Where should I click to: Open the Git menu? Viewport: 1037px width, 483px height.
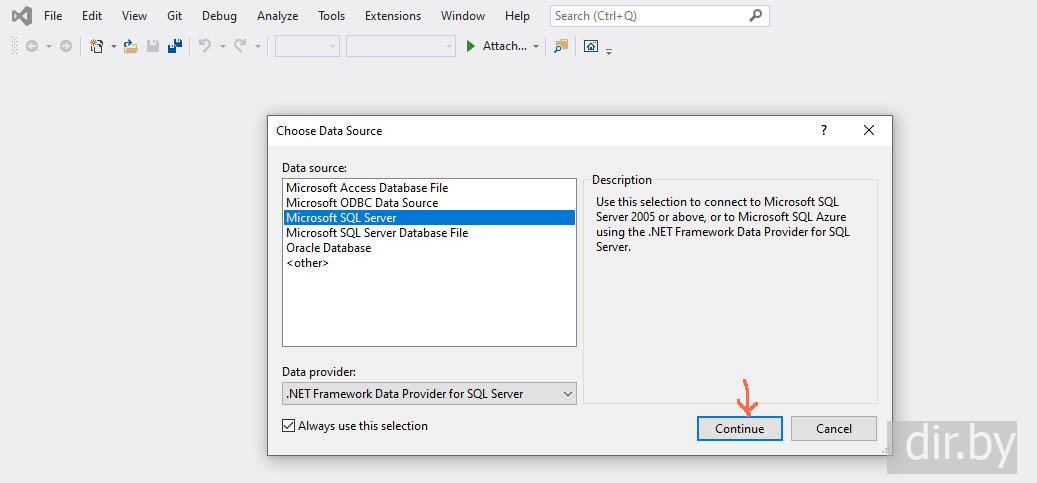[x=175, y=16]
